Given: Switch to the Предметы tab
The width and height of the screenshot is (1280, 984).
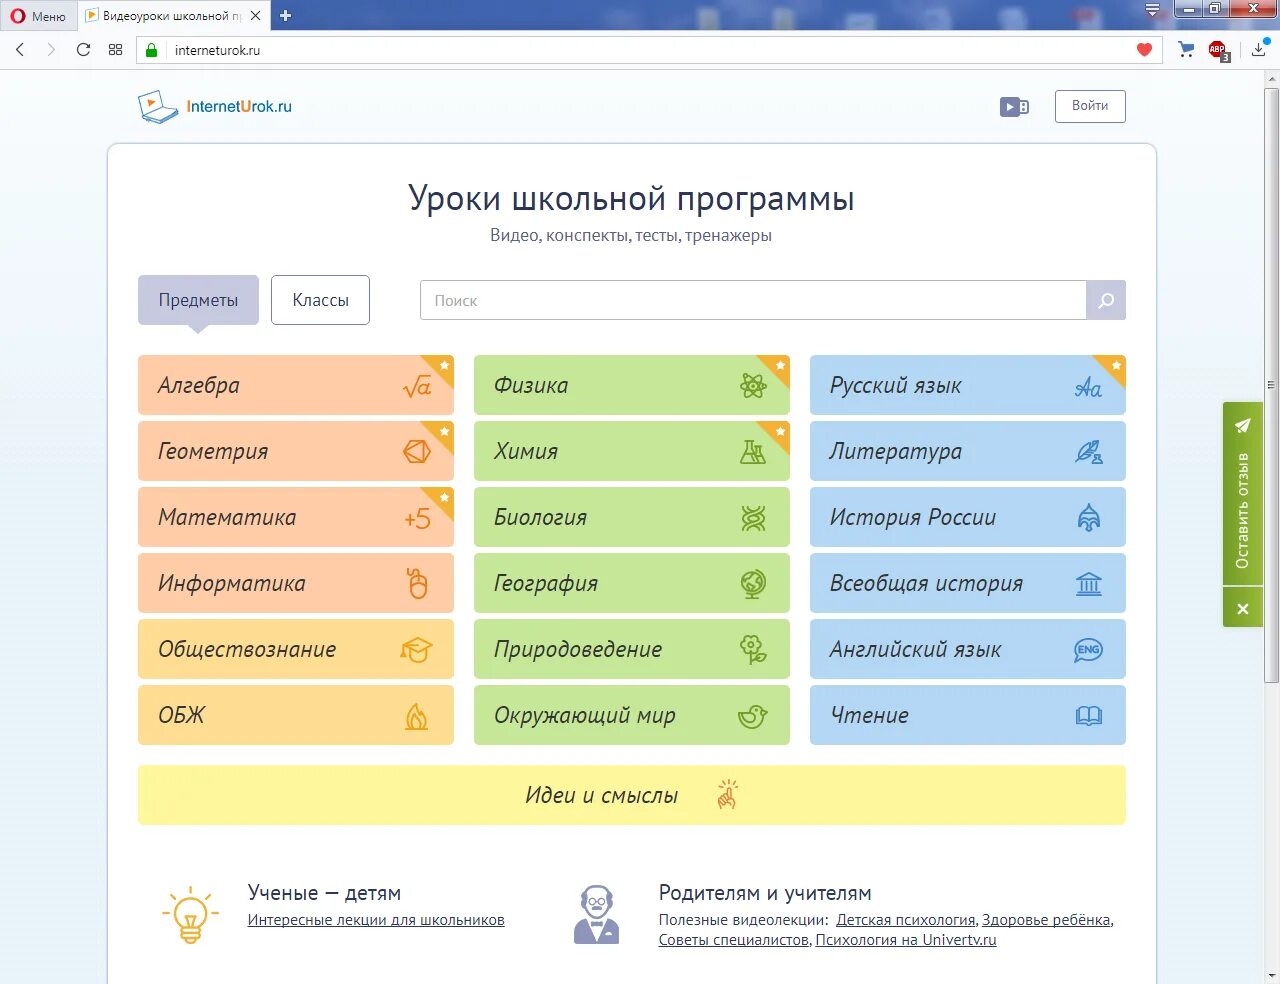Looking at the screenshot, I should (198, 300).
